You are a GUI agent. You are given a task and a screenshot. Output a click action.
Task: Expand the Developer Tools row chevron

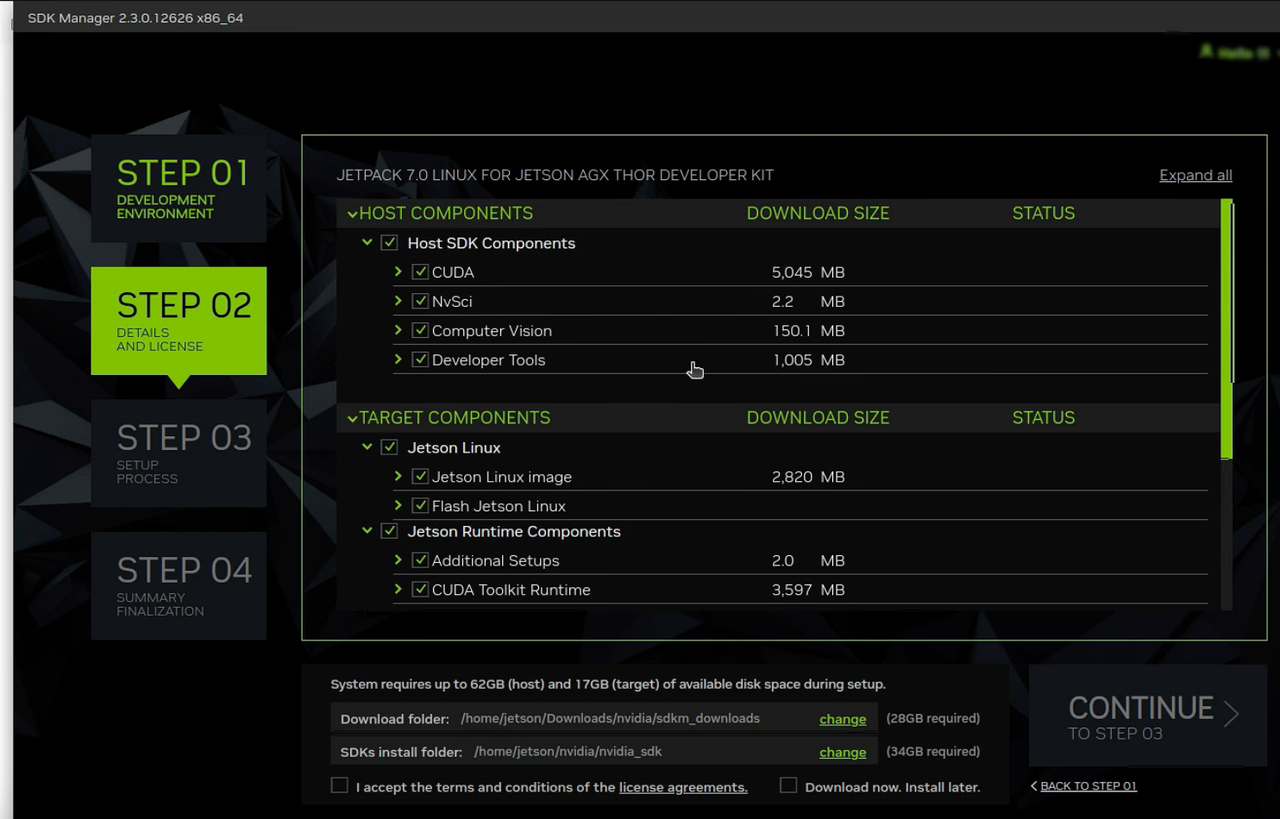398,358
